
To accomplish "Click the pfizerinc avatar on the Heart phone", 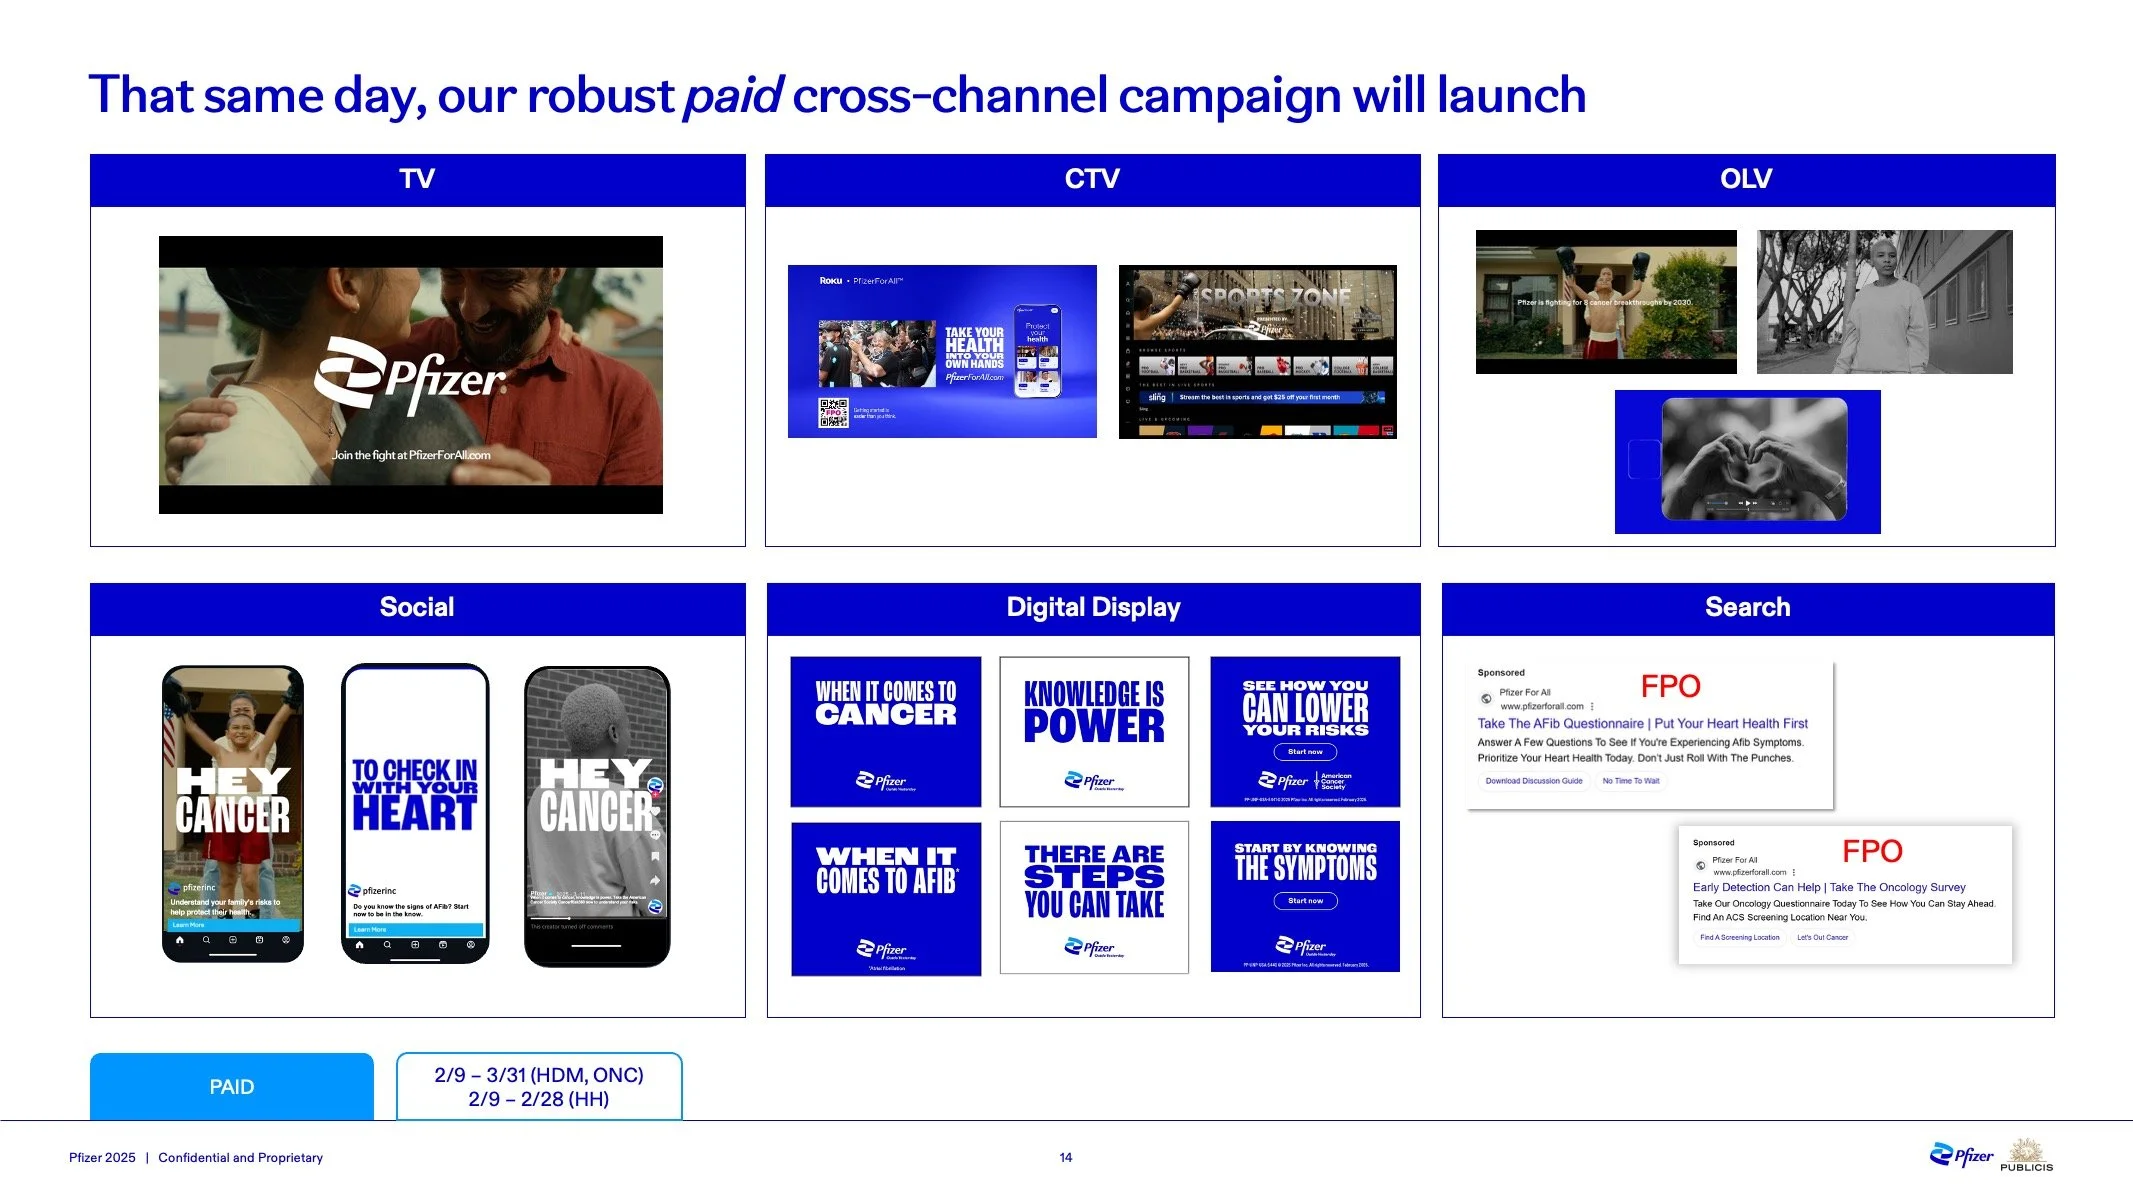I will pyautogui.click(x=354, y=890).
